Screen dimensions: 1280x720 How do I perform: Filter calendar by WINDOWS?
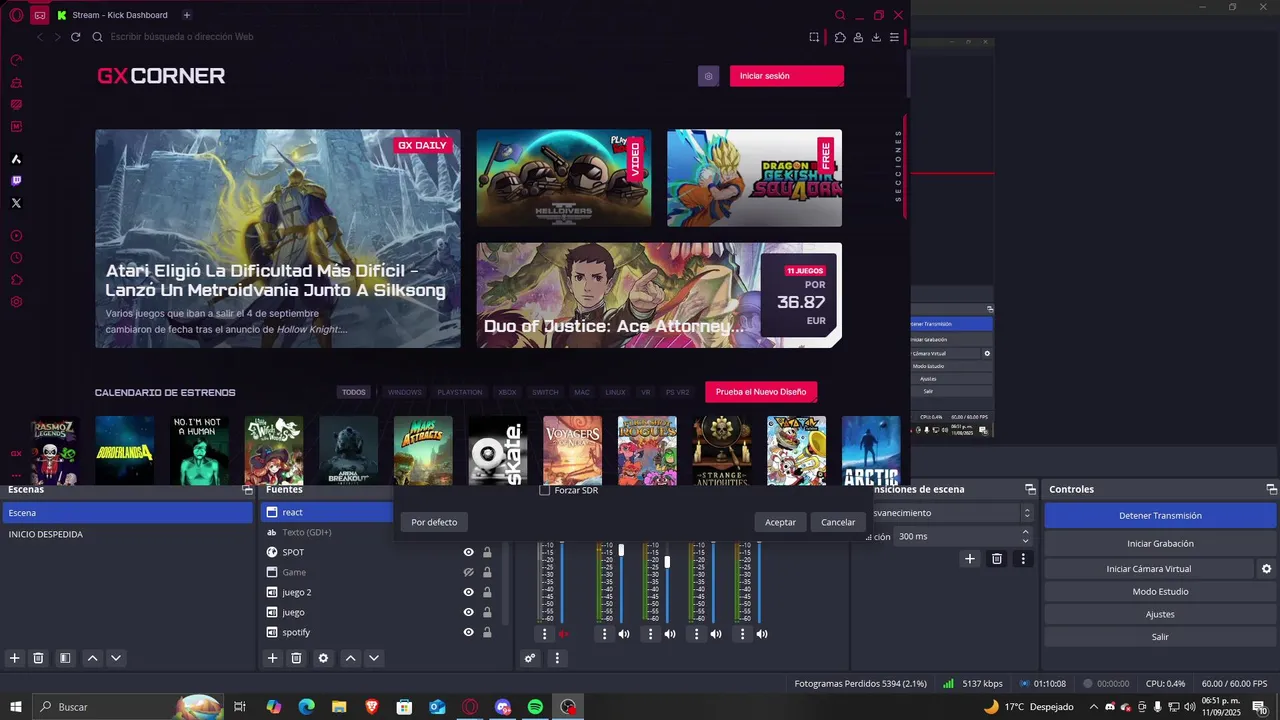[405, 392]
